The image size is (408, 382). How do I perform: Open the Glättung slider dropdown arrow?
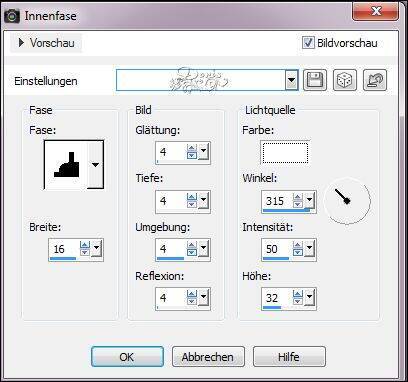(x=203, y=152)
